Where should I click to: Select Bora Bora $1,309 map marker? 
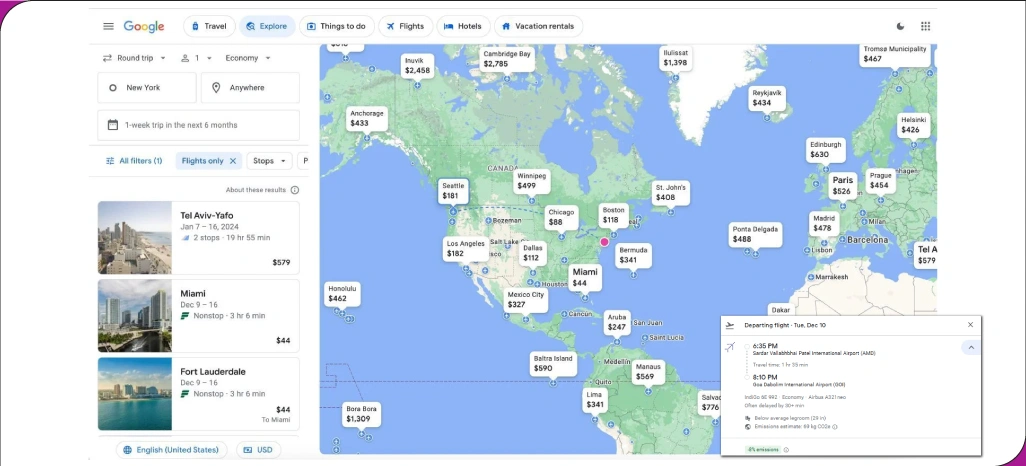tap(361, 414)
